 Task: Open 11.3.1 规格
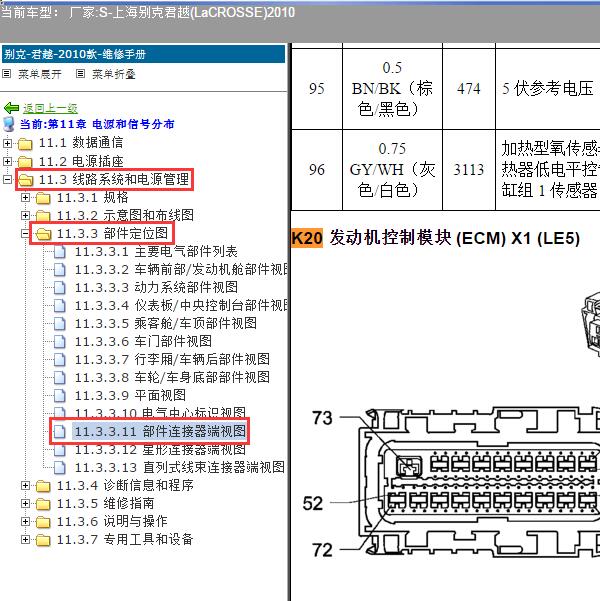click(92, 197)
